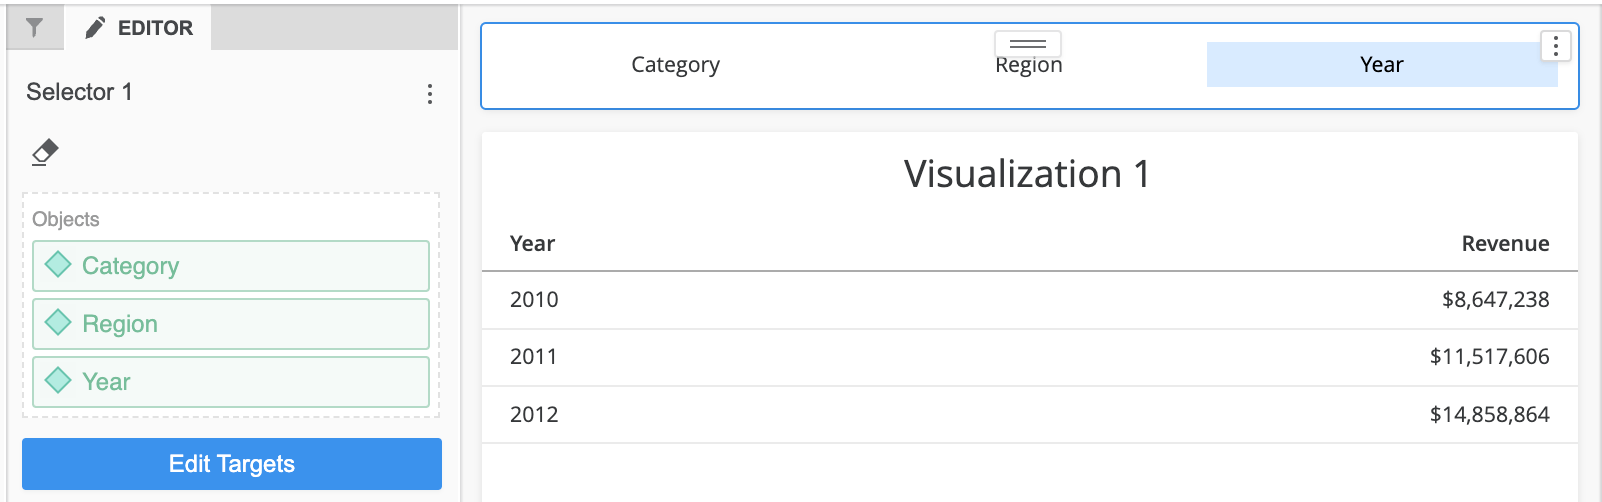Open Selector 1 three-dot menu

click(x=430, y=94)
